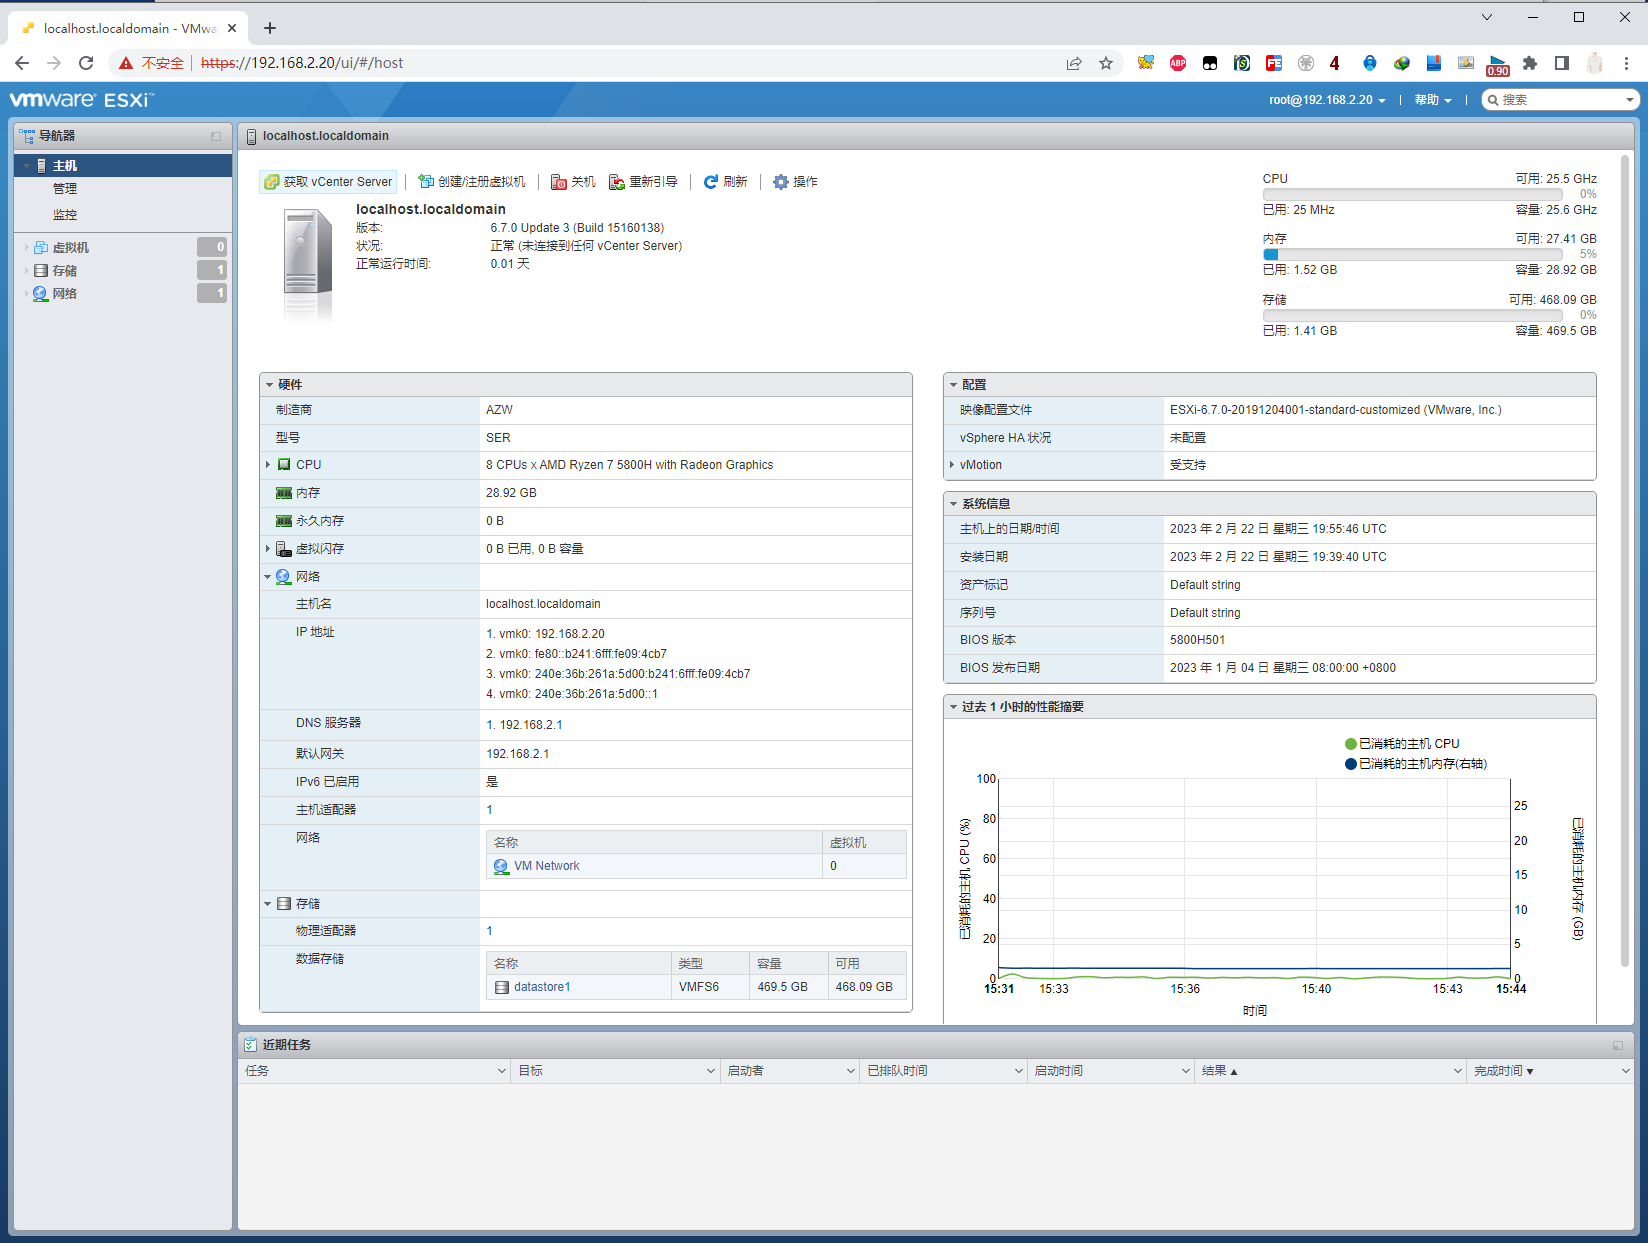Click host adapters count link
This screenshot has width=1648, height=1243.
tap(489, 810)
